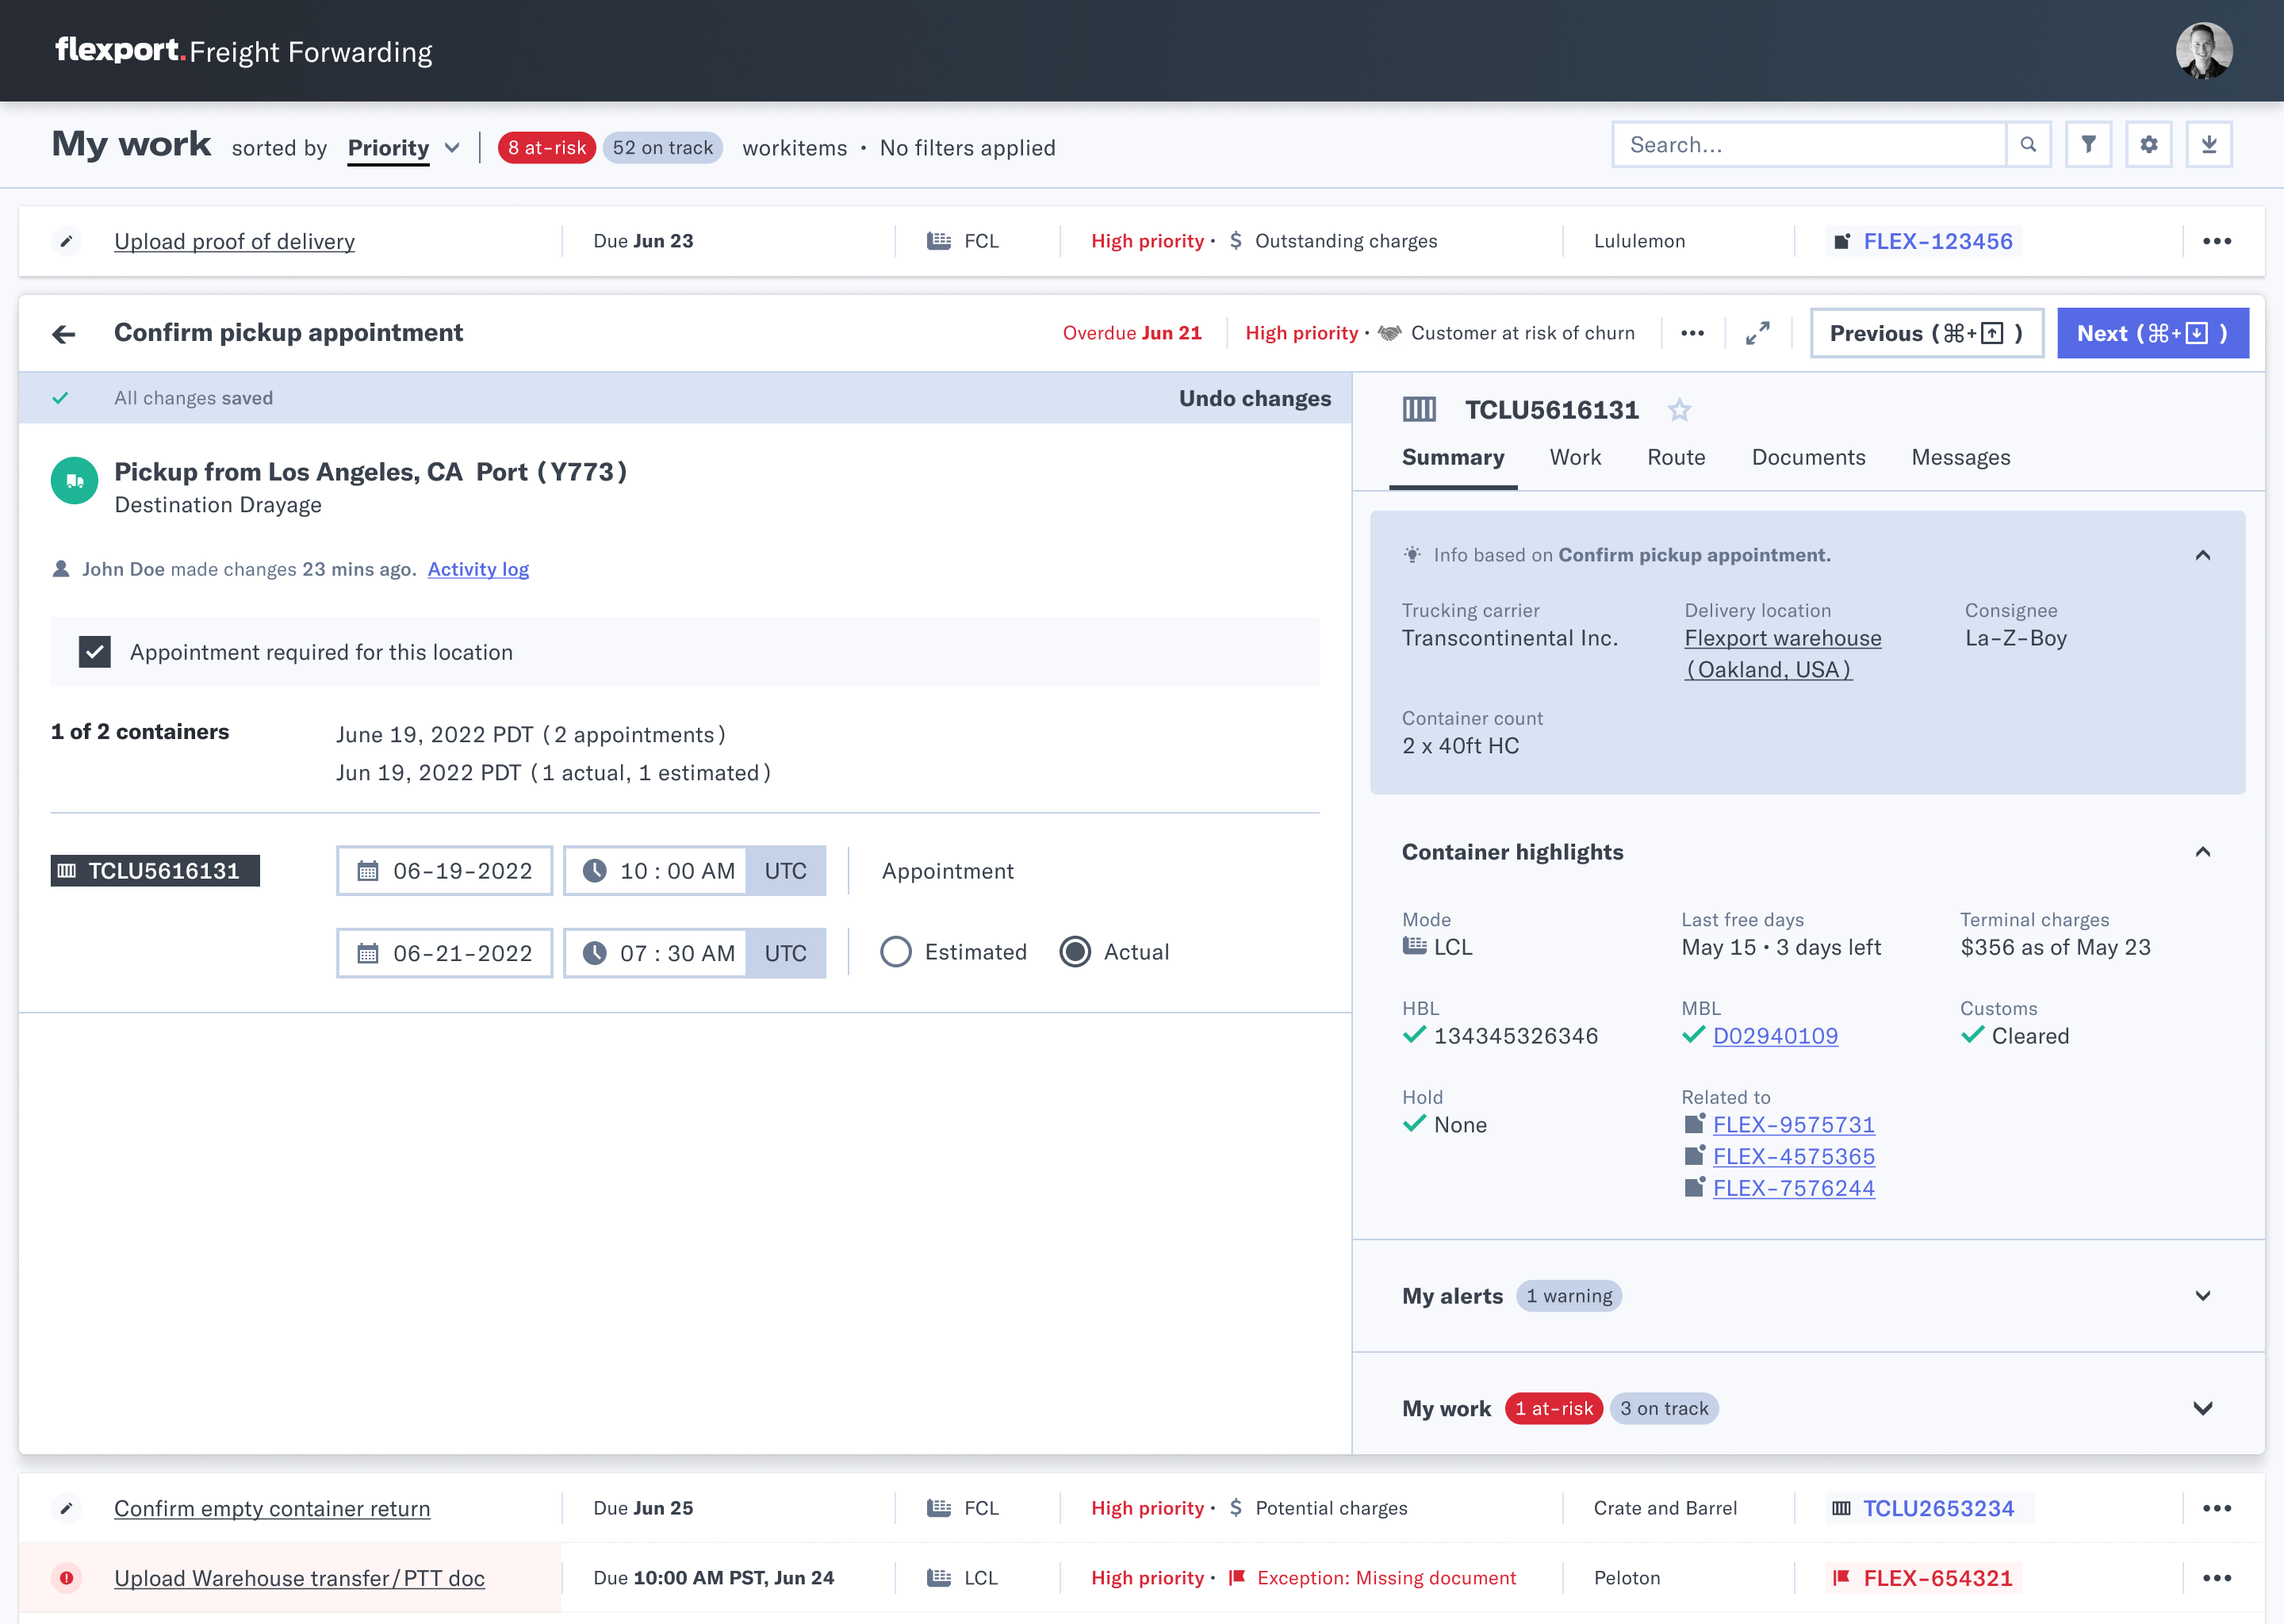Open the Priority sort dropdown

click(x=404, y=148)
